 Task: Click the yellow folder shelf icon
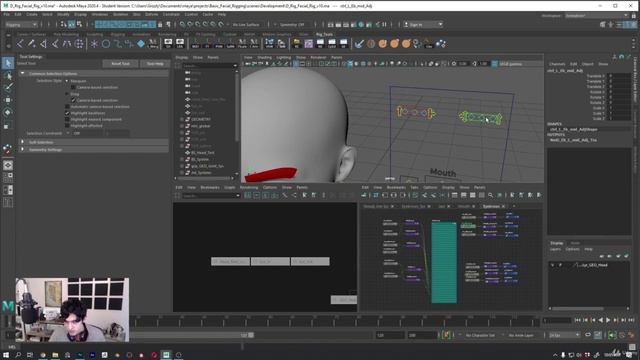point(297,43)
